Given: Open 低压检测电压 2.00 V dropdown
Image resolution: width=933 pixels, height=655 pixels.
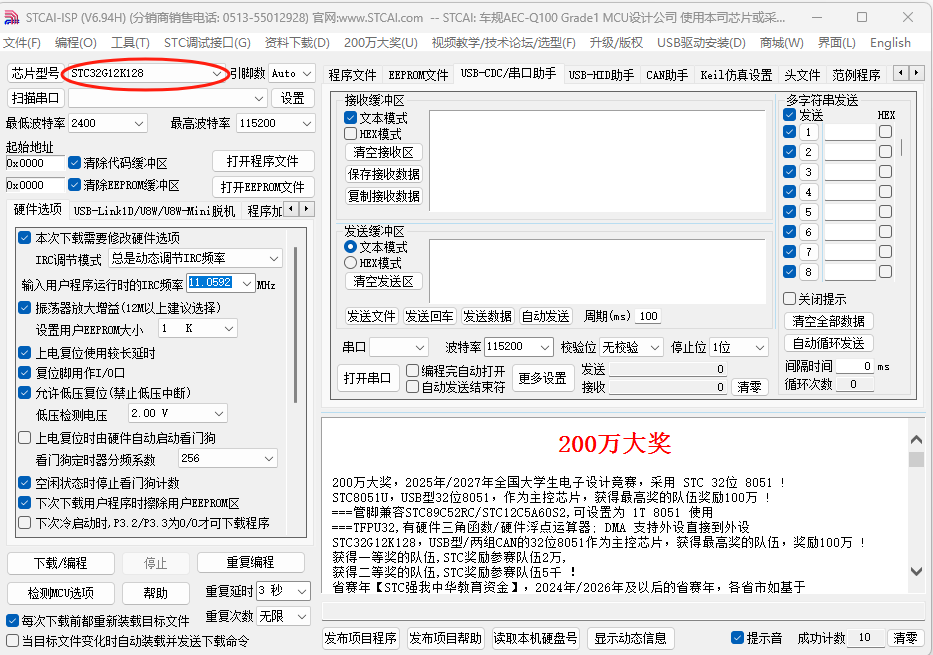Looking at the screenshot, I should click(x=219, y=413).
